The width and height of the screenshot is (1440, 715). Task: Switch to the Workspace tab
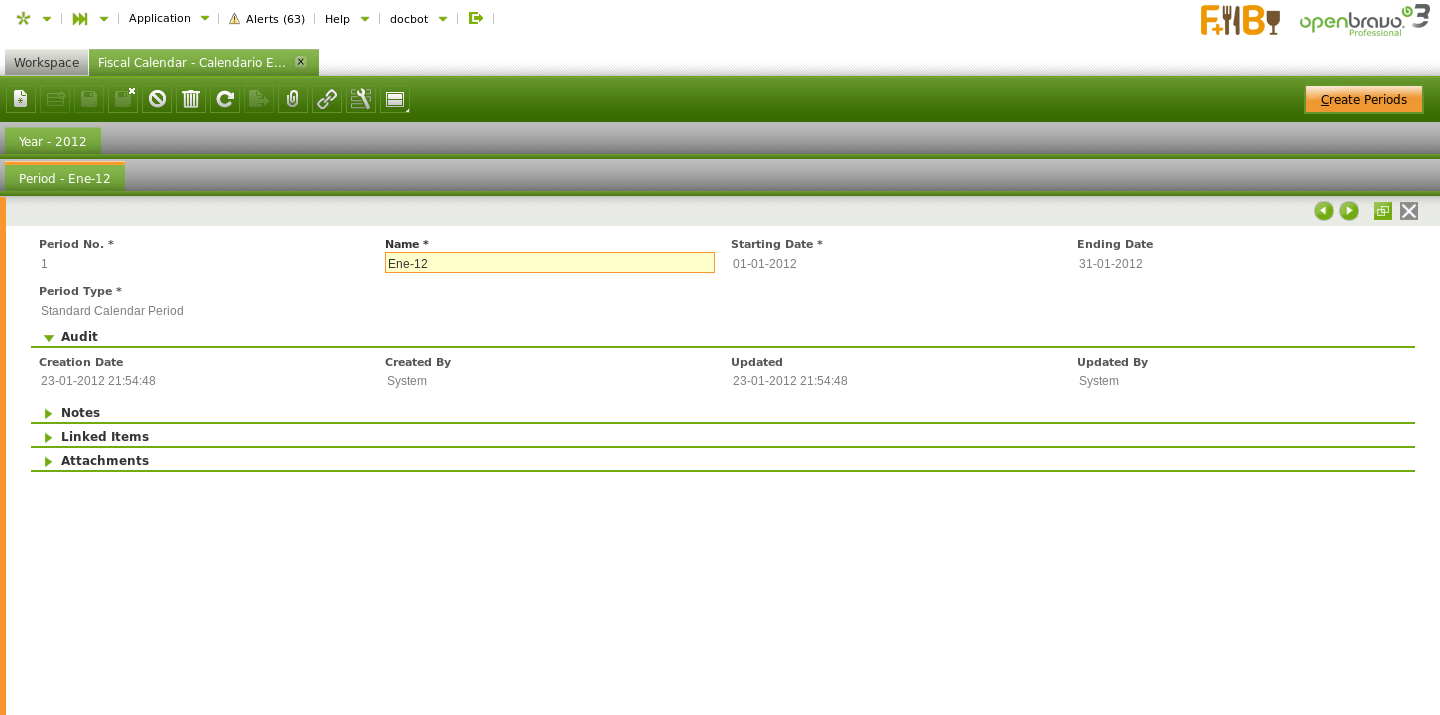click(x=46, y=63)
